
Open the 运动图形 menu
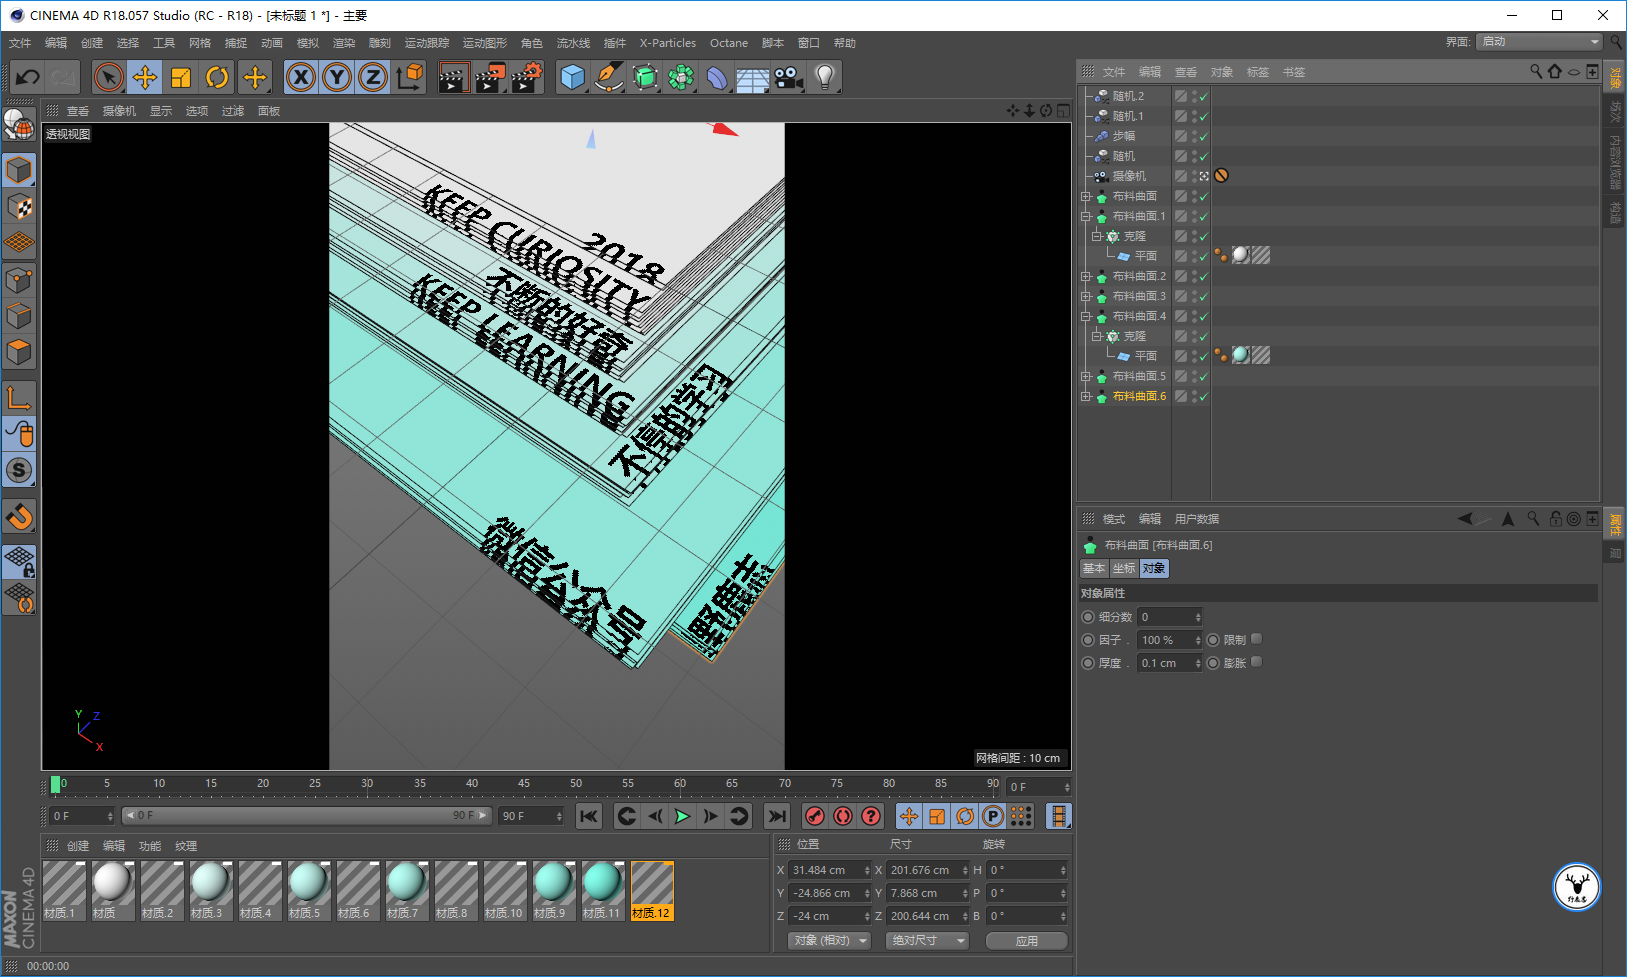(x=485, y=43)
